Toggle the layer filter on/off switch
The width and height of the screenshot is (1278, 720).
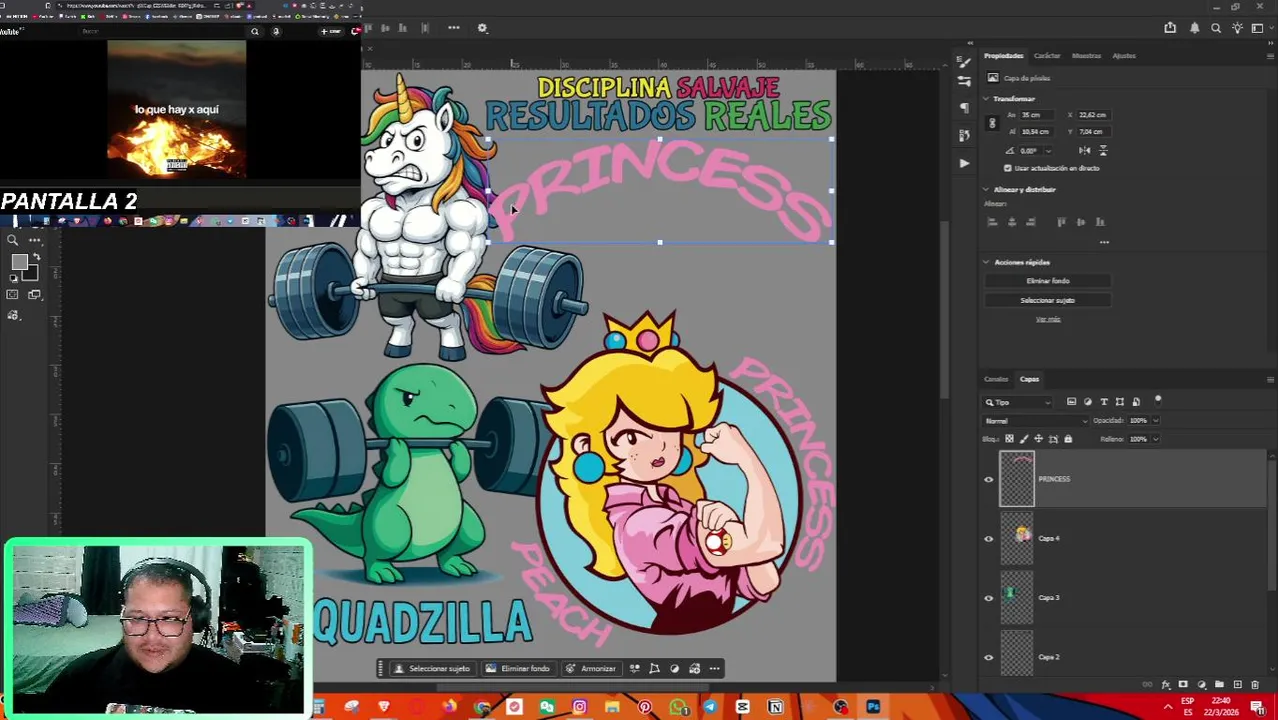tap(1158, 400)
